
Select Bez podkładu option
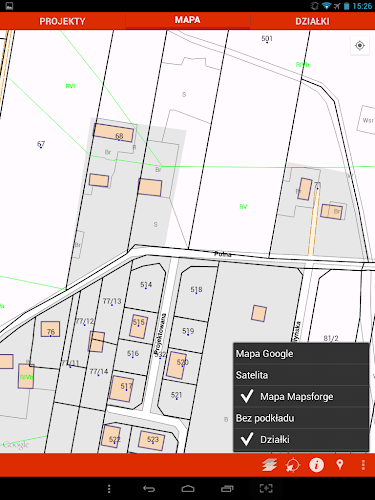tap(301, 418)
